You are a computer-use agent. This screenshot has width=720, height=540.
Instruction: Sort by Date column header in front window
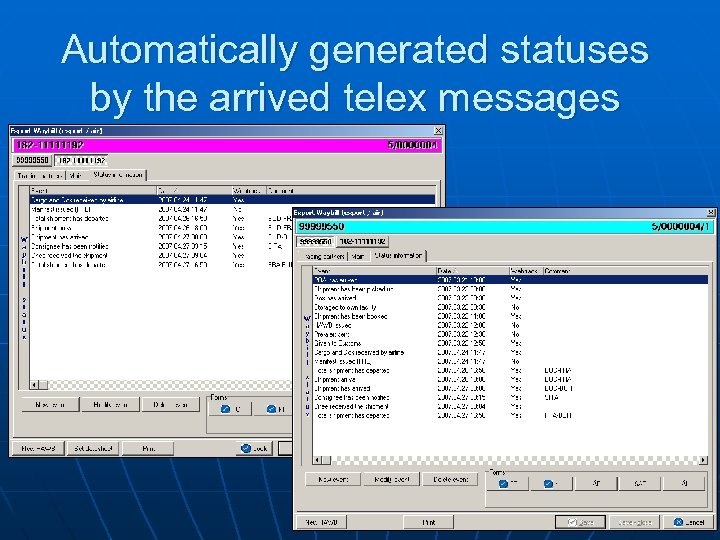[472, 271]
